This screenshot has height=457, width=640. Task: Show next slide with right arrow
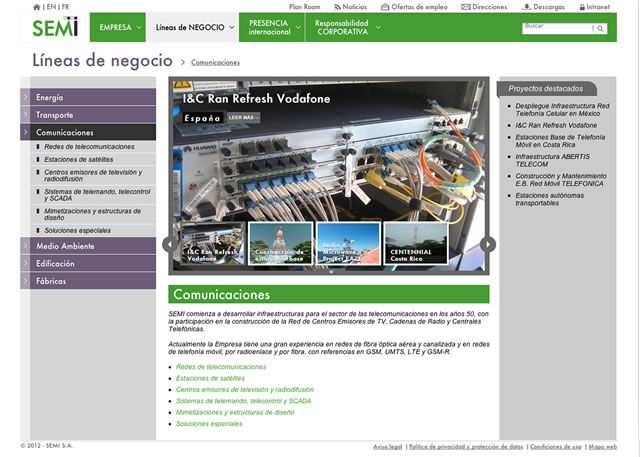[x=488, y=244]
